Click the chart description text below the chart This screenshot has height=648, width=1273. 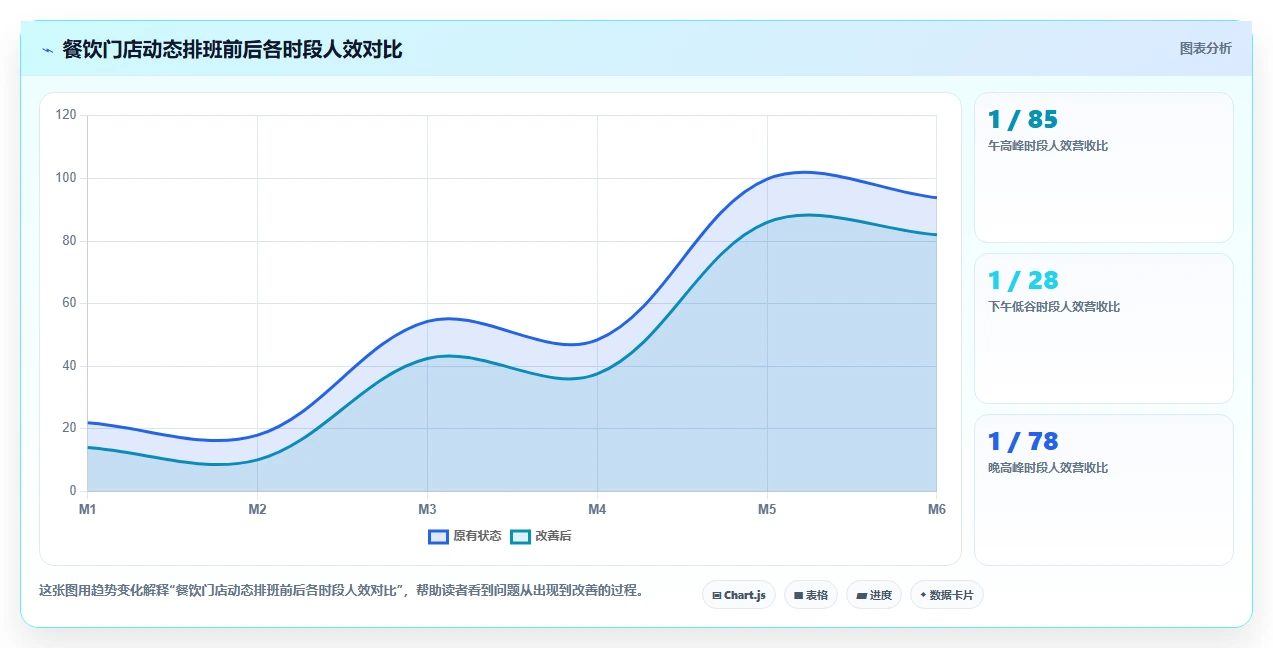tap(341, 590)
